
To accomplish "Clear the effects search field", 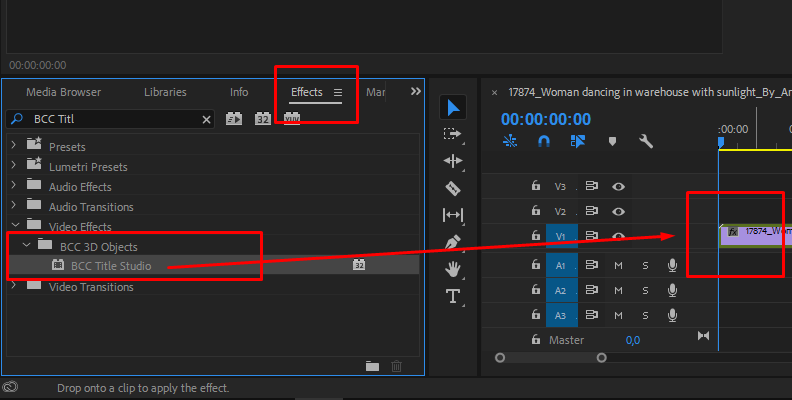I will pos(207,119).
